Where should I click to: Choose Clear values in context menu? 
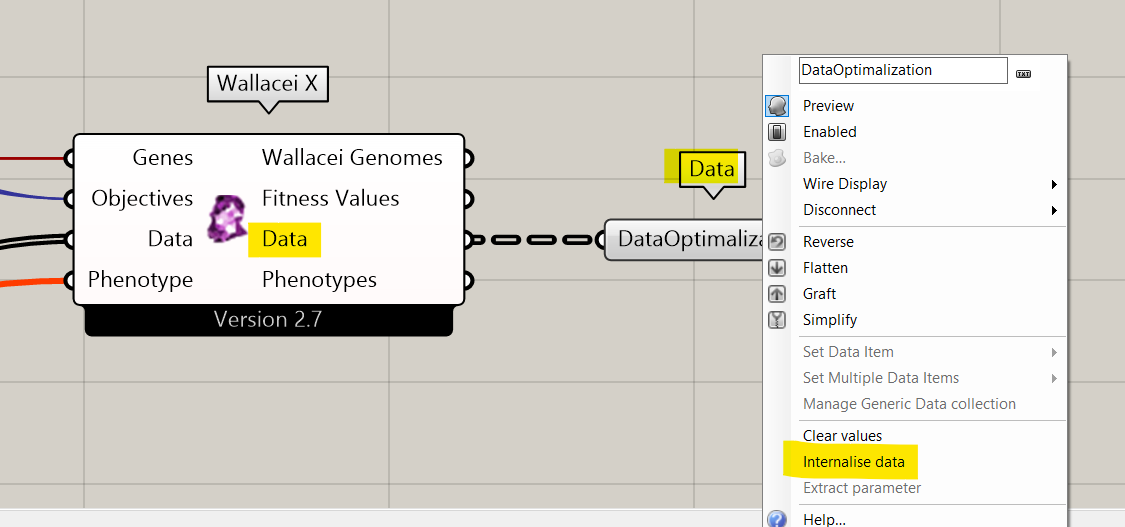842,436
